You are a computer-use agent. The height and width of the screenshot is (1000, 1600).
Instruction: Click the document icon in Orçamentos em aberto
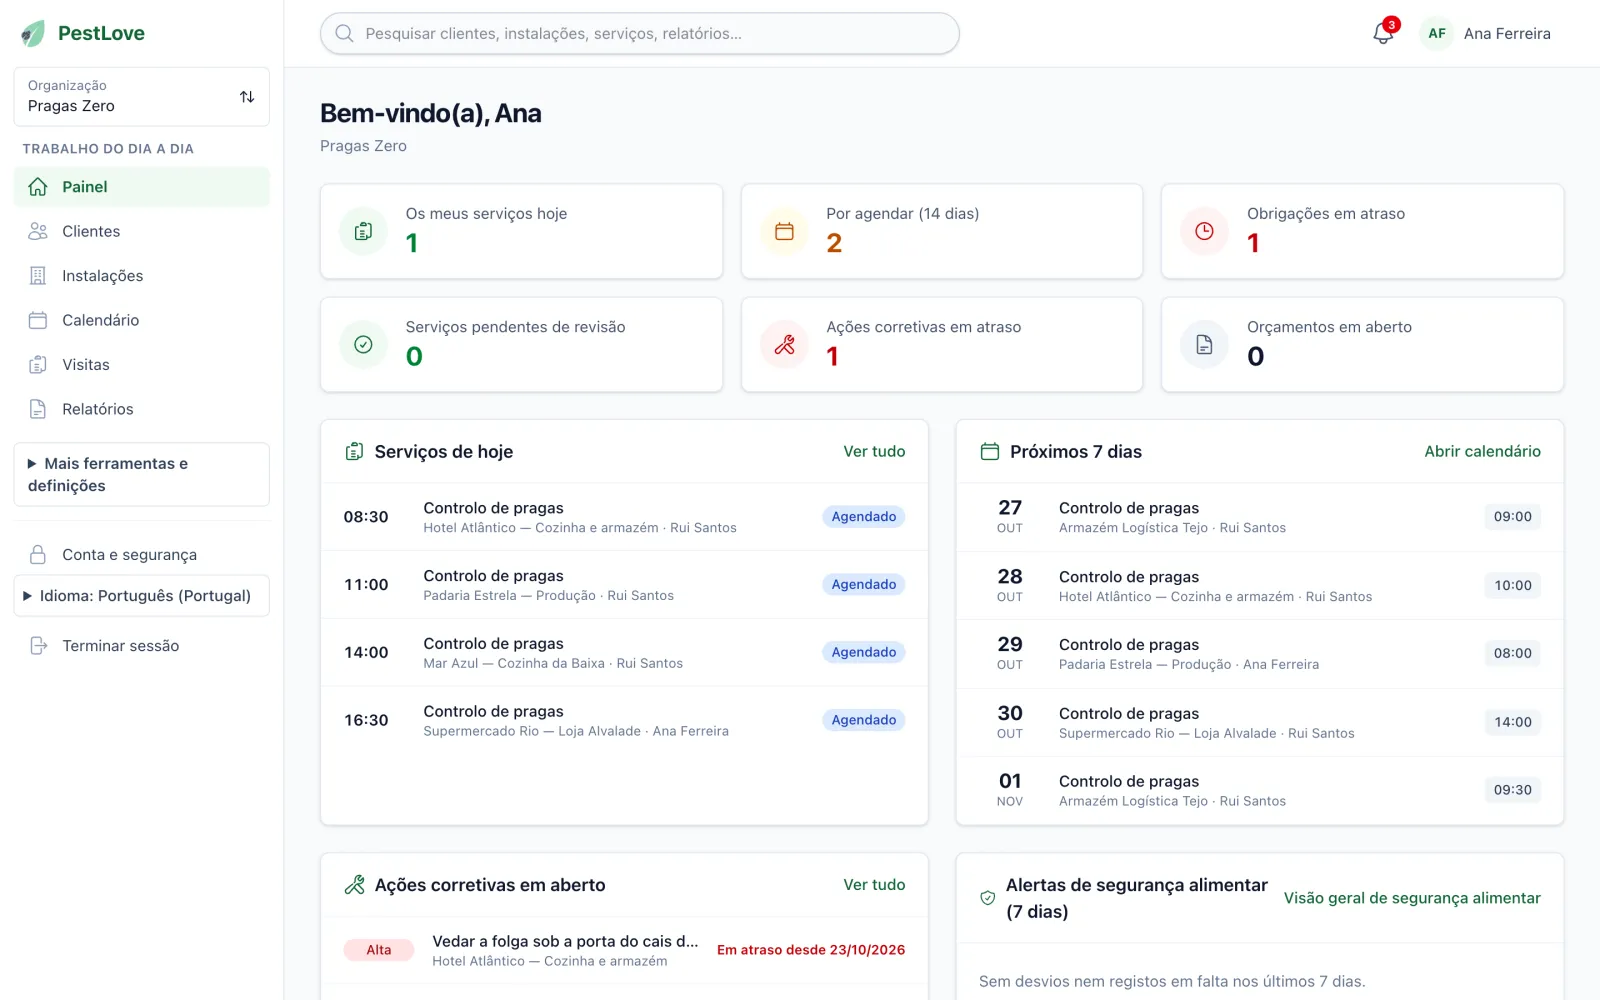(x=1205, y=345)
